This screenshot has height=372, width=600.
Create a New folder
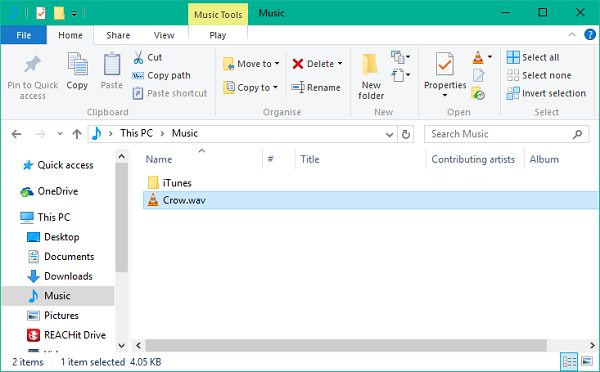pyautogui.click(x=371, y=77)
